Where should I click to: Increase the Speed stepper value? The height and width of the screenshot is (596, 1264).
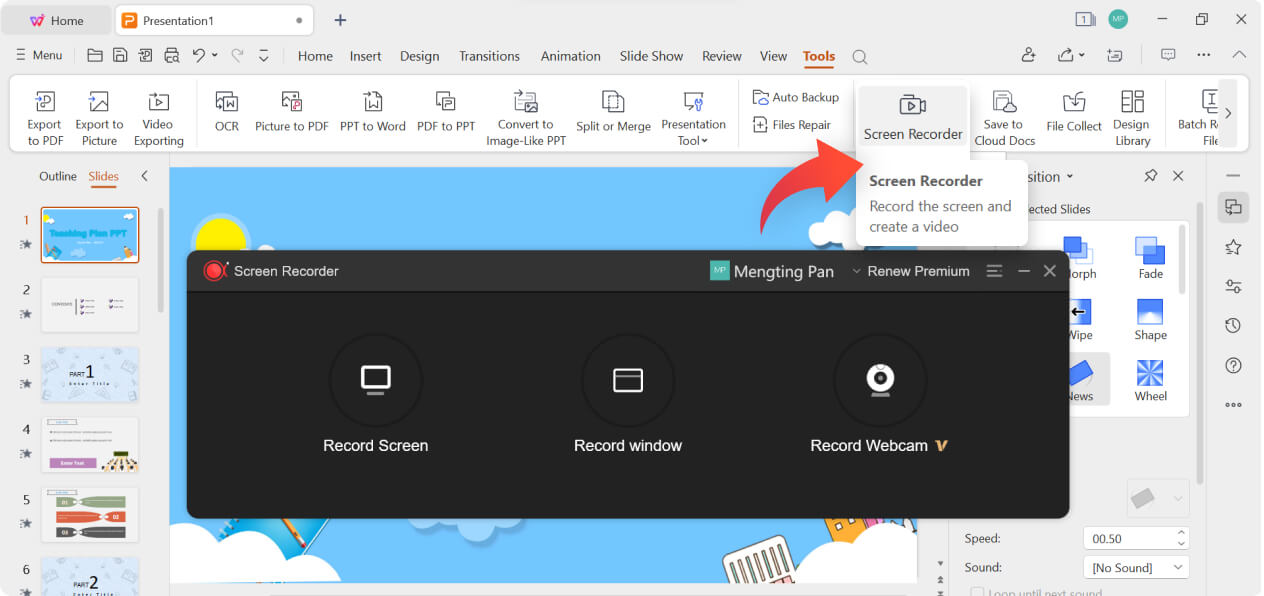point(1181,533)
